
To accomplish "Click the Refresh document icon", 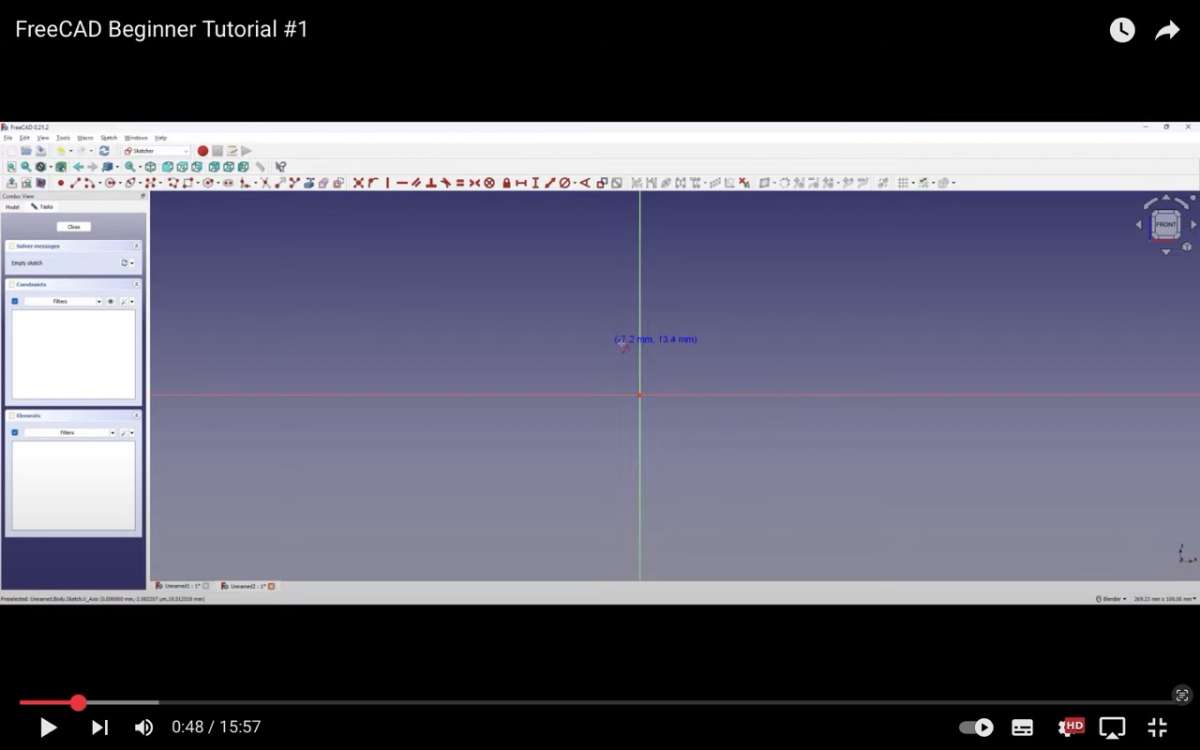I will (x=104, y=151).
